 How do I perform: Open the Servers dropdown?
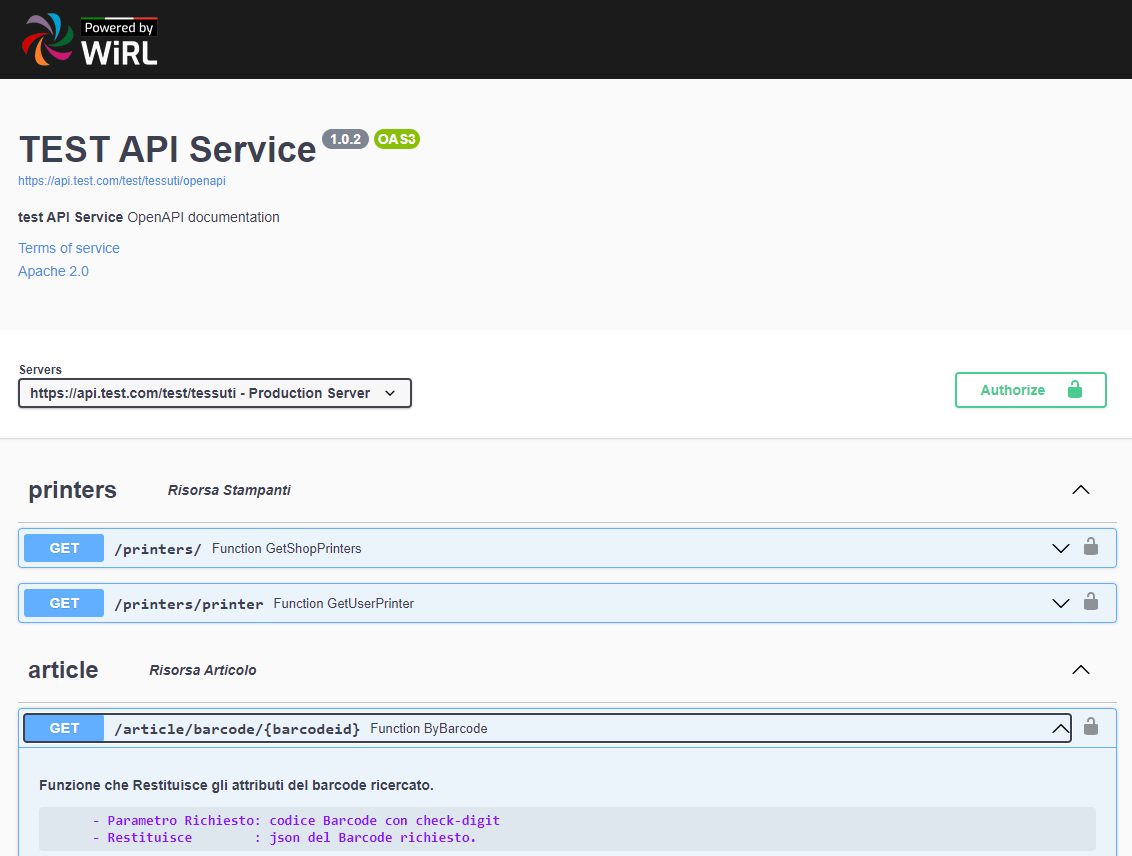pyautogui.click(x=214, y=393)
